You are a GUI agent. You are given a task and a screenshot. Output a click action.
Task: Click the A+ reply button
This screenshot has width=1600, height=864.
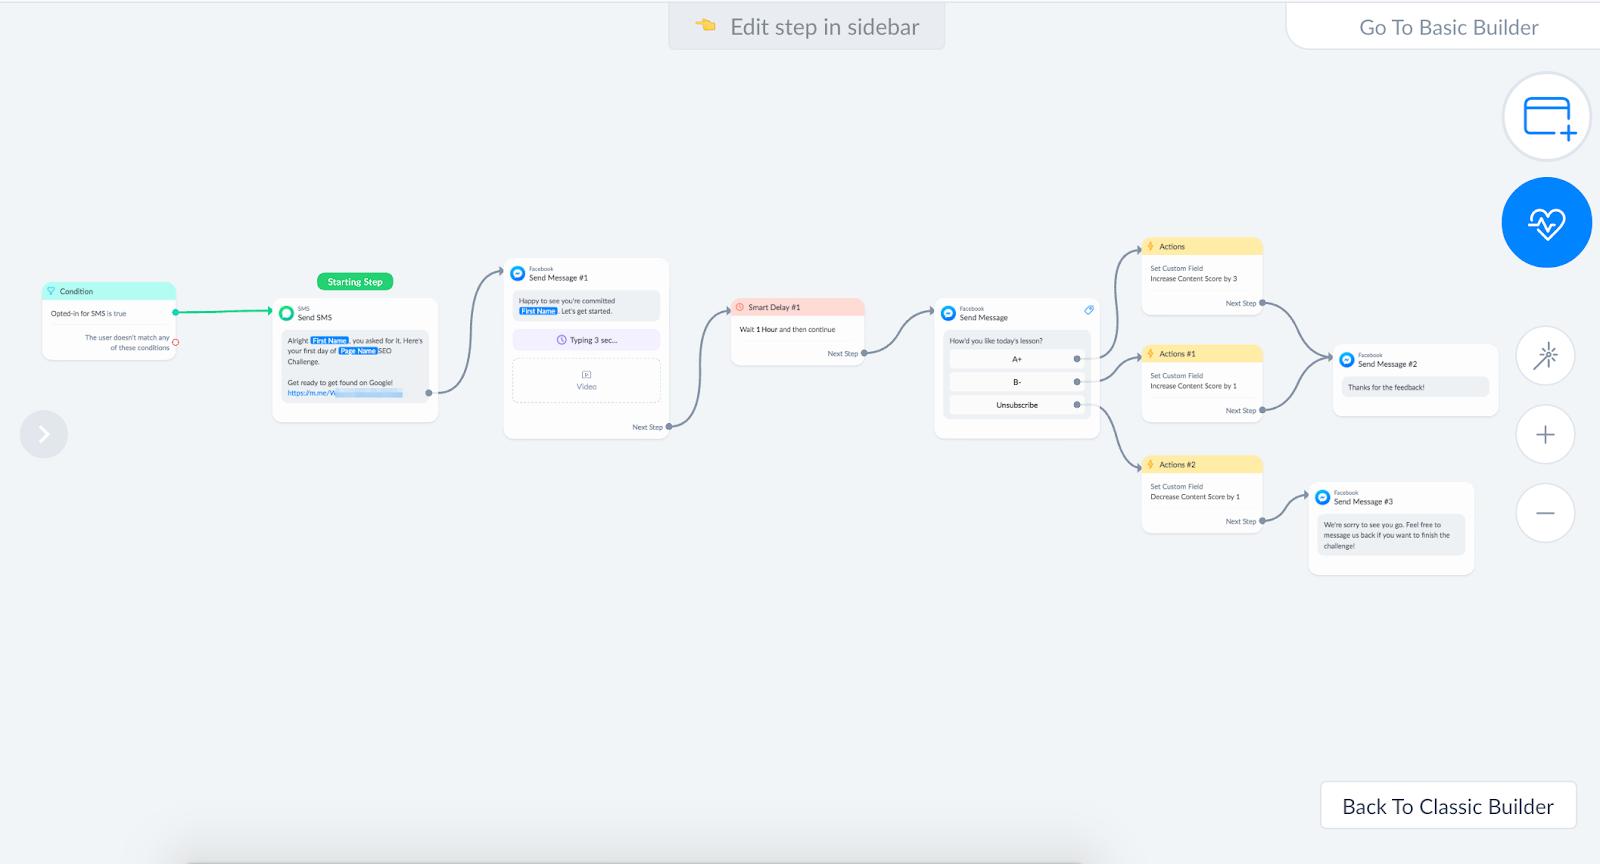point(1017,359)
